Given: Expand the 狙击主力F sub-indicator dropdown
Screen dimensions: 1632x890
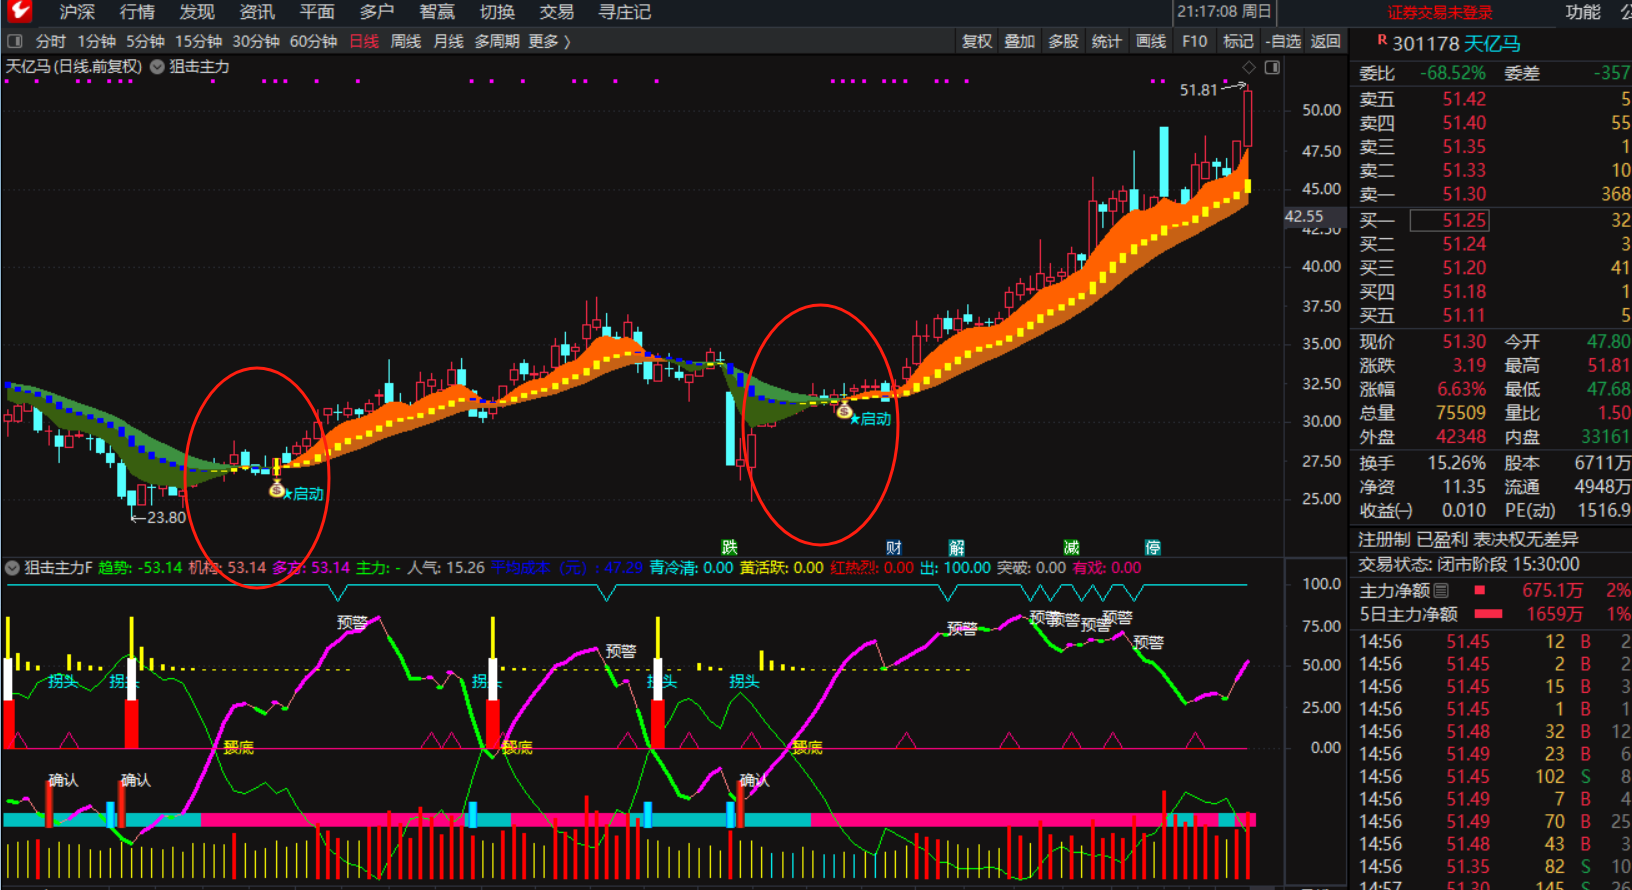Looking at the screenshot, I should tap(13, 568).
